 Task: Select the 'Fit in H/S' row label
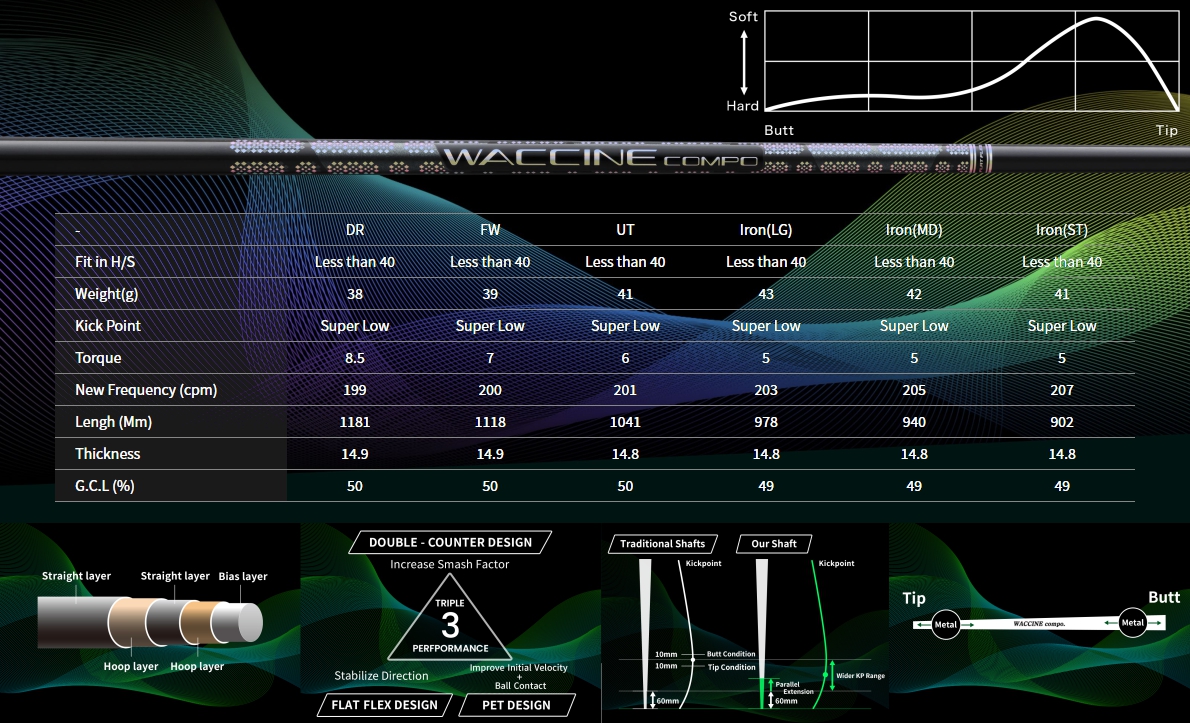105,262
